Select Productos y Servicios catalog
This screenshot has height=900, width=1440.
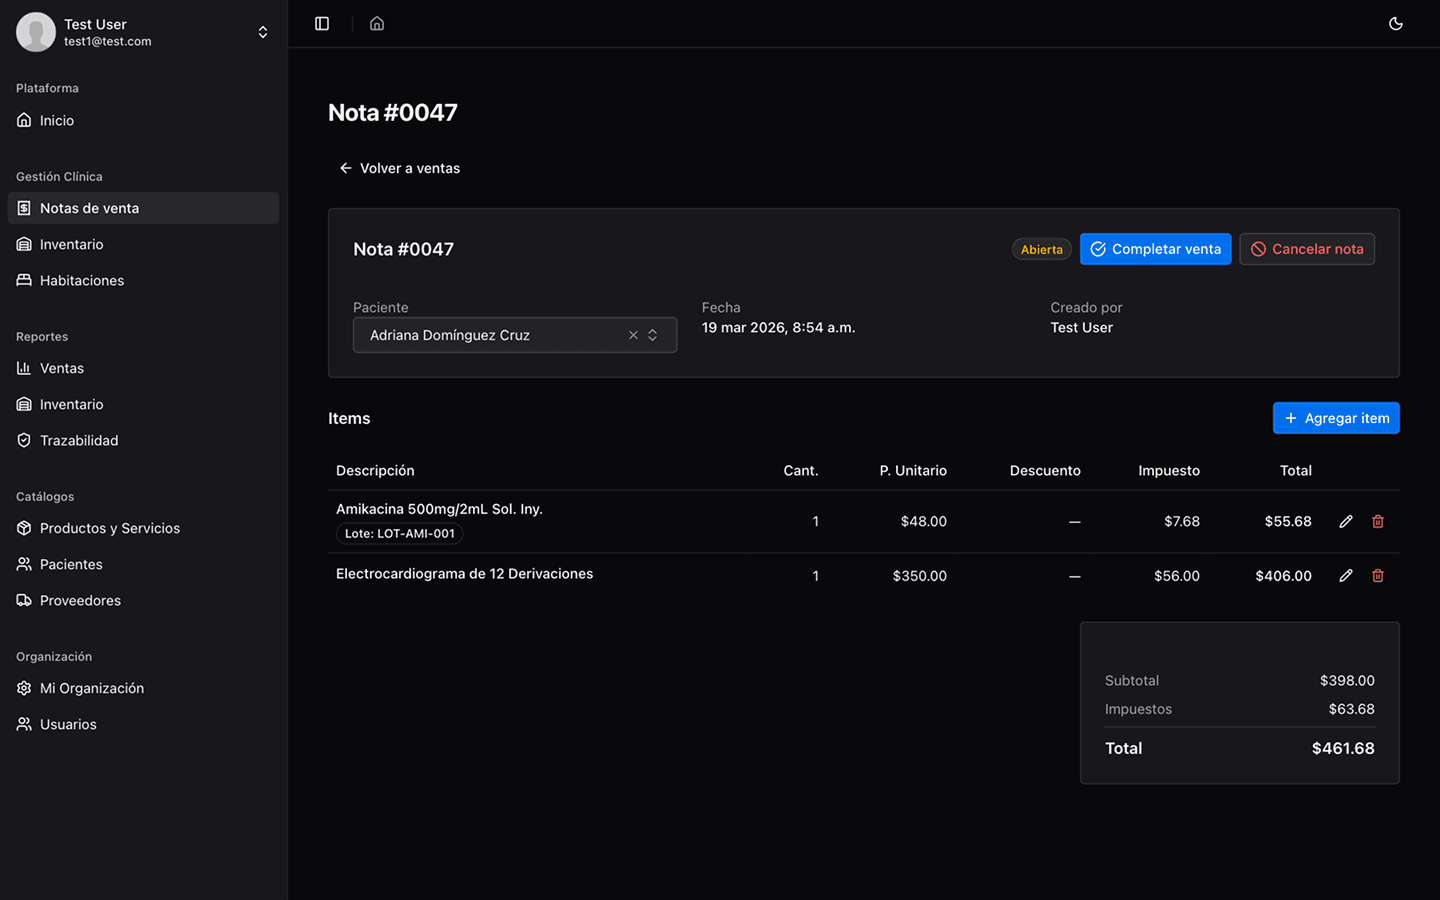(x=110, y=528)
